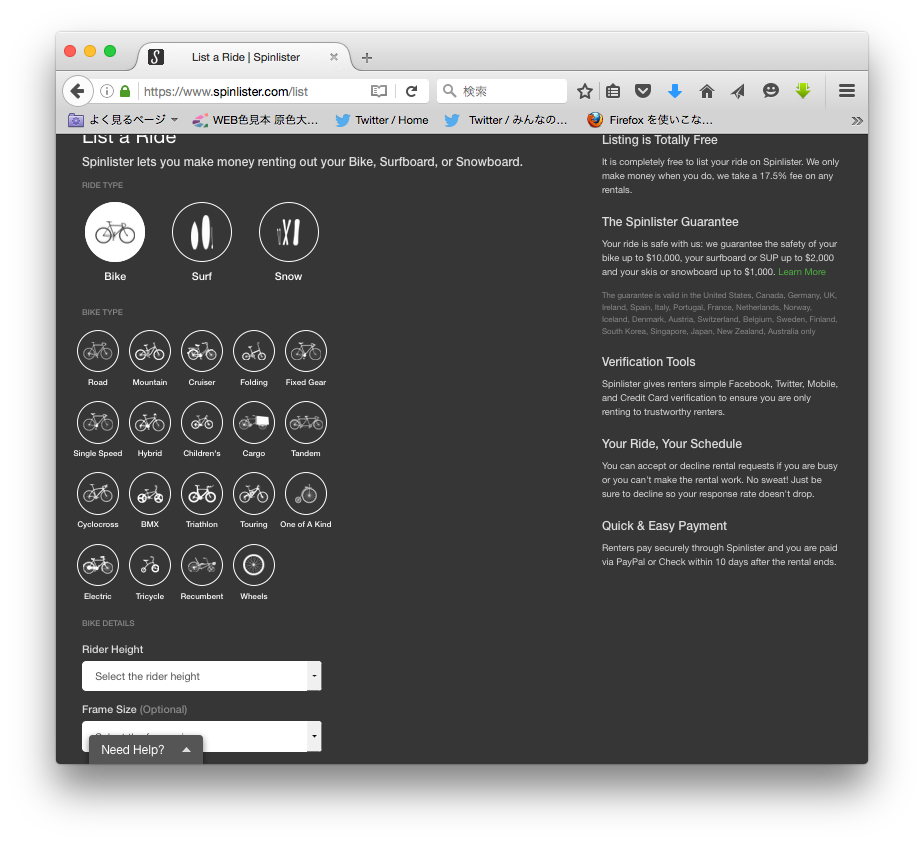Choose Fixed Gear bike type
Viewport: 924px width, 844px height.
pyautogui.click(x=306, y=351)
